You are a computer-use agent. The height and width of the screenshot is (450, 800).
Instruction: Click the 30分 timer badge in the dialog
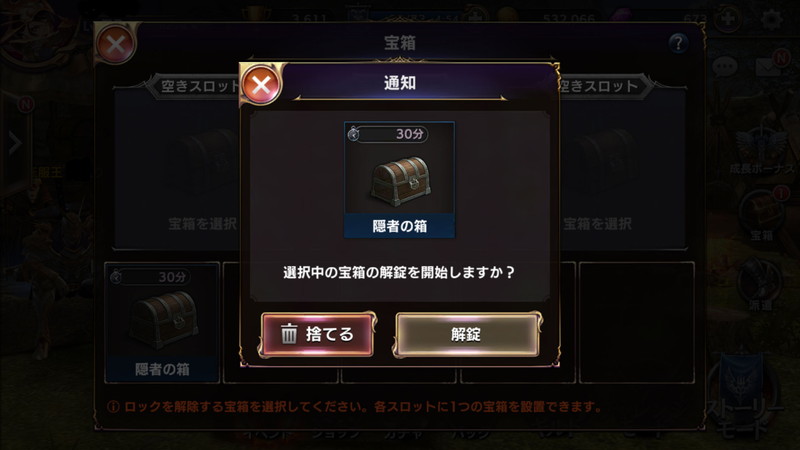[x=390, y=134]
